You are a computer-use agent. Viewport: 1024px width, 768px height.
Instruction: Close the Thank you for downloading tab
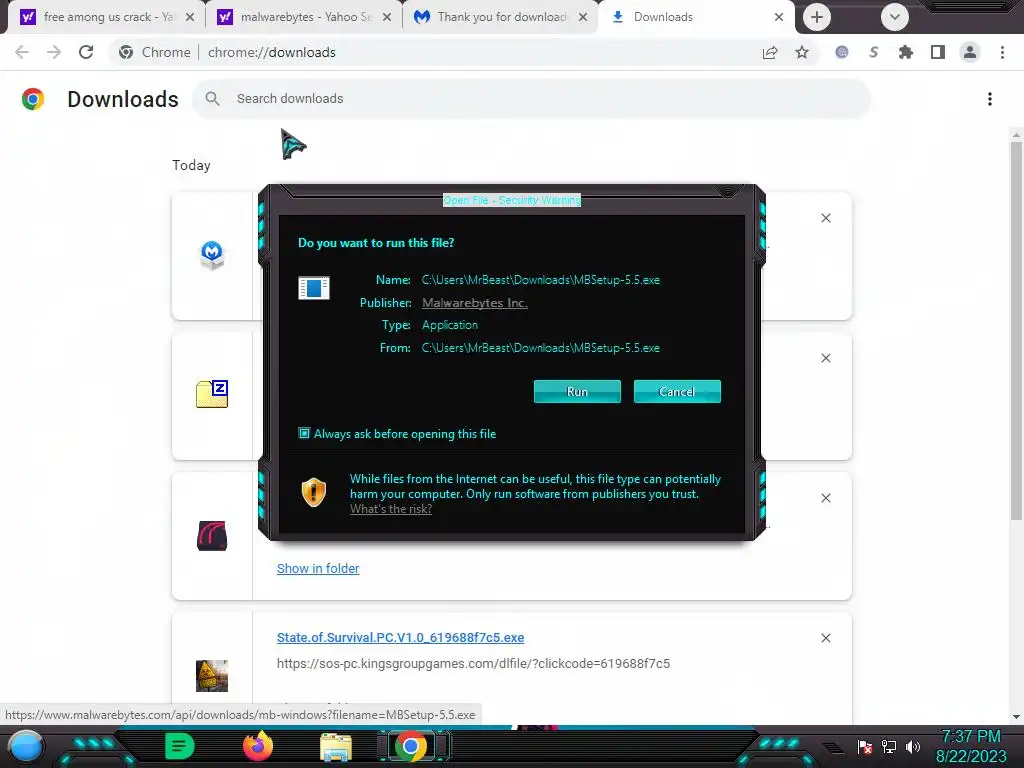(x=583, y=17)
